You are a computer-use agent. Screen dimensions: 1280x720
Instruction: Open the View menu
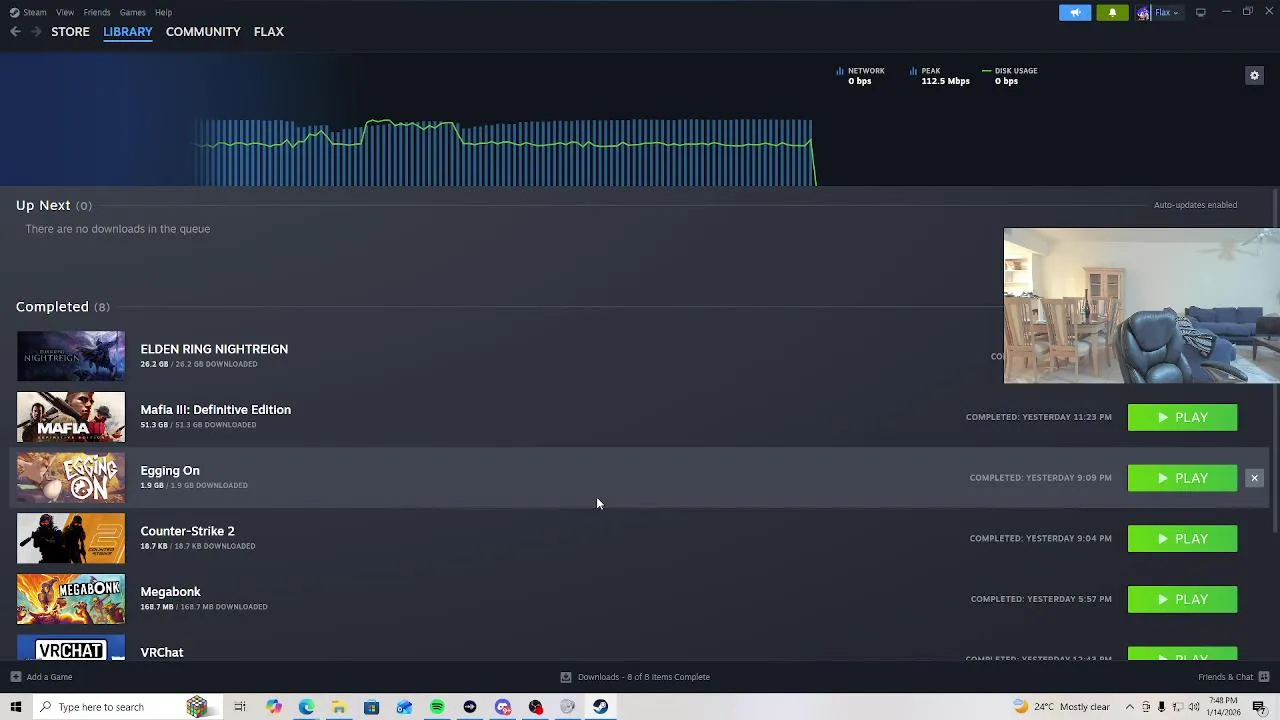click(65, 12)
